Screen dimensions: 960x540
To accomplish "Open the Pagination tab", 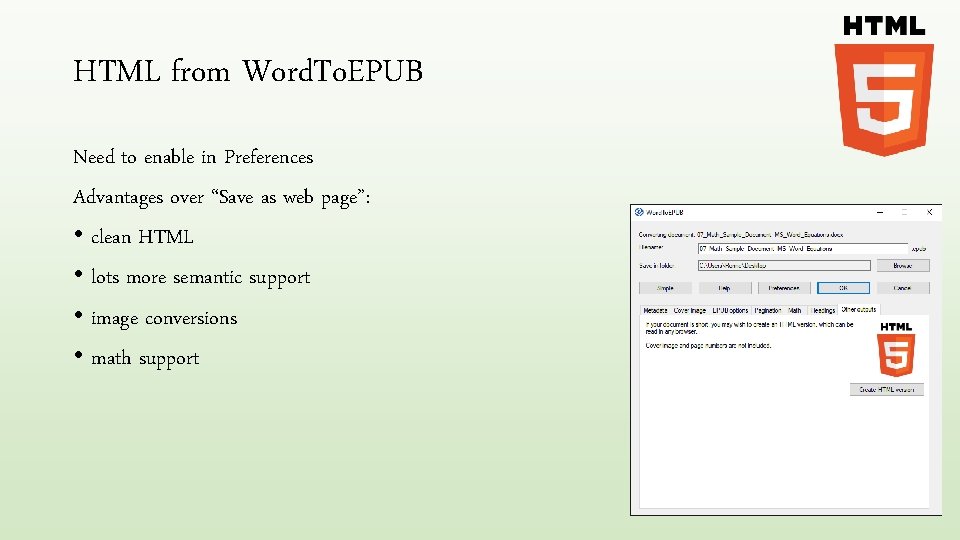I will tap(768, 310).
